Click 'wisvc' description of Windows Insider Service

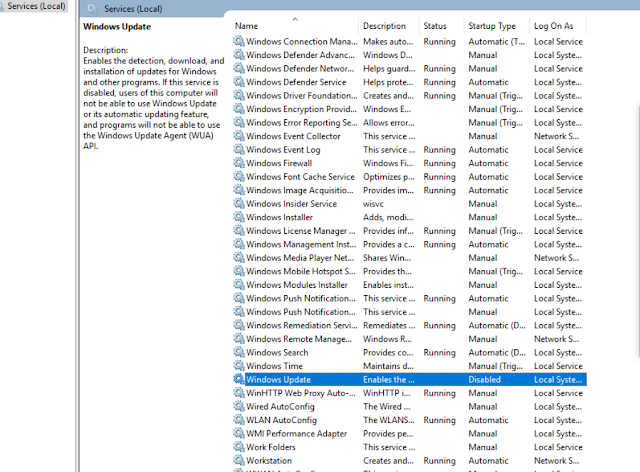click(x=373, y=204)
